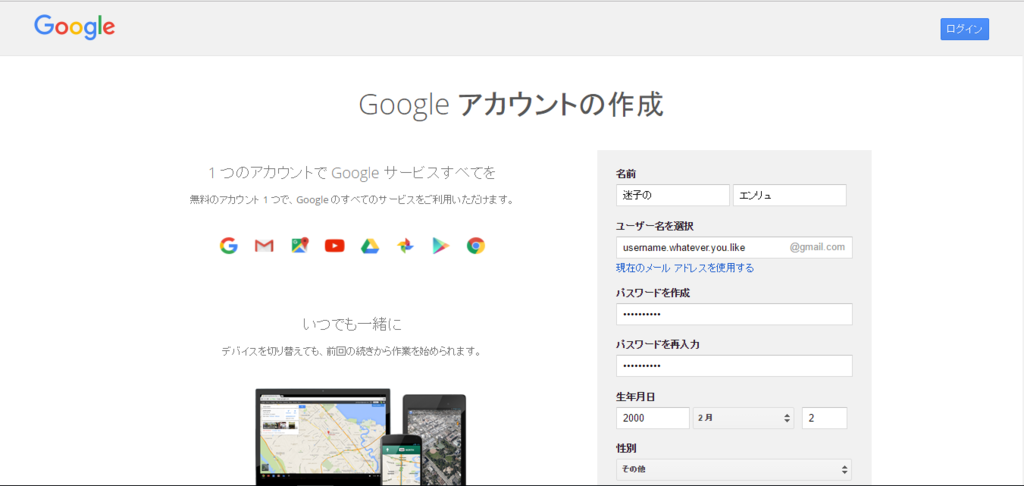Screen dimensions: 1024x486
Task: Click the Google logo in header
Action: click(x=74, y=27)
